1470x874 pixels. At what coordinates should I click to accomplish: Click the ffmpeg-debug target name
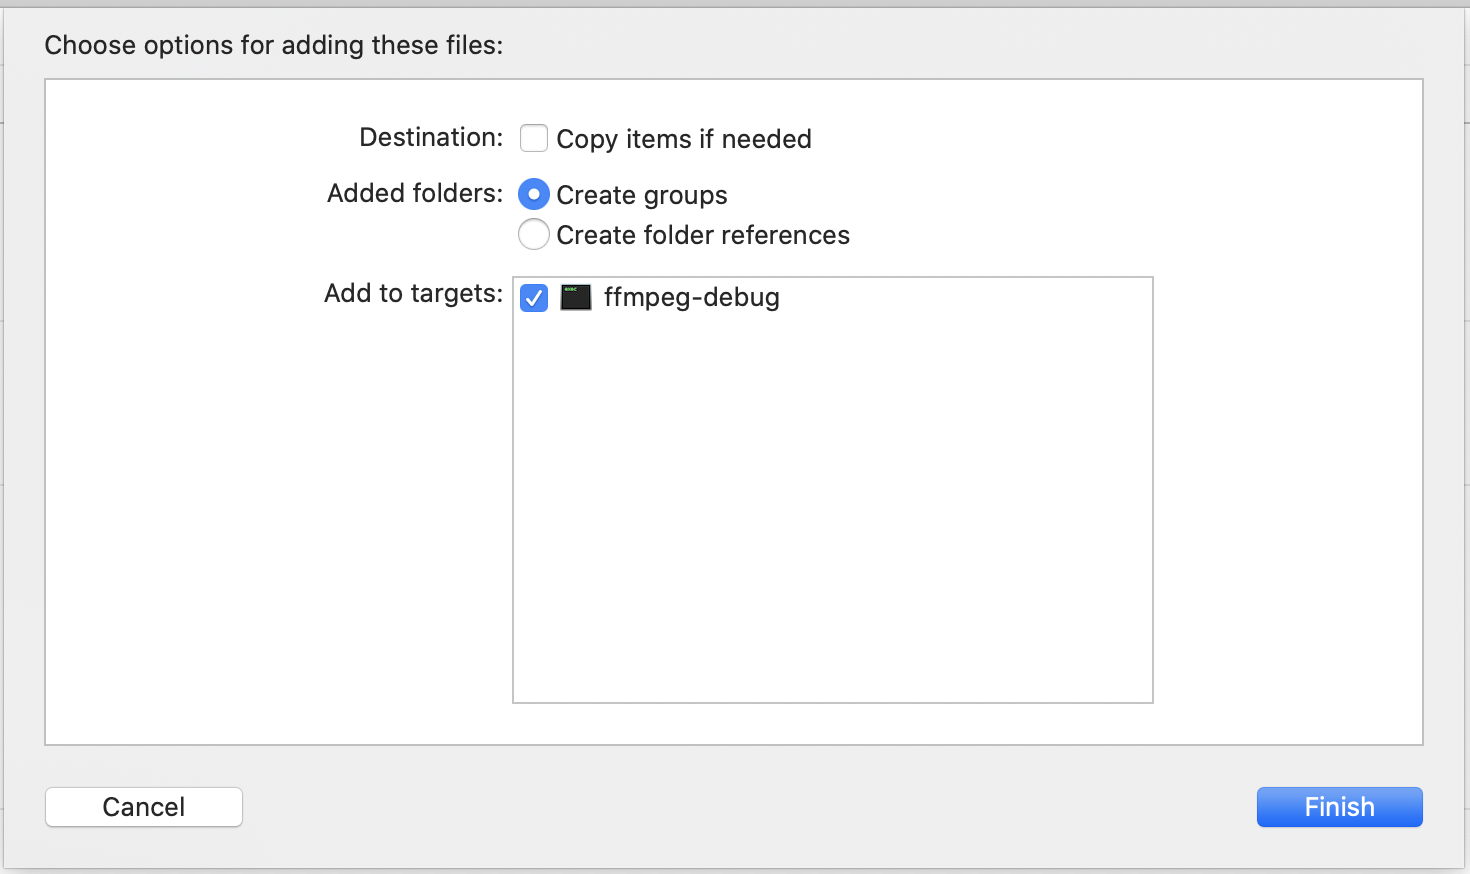691,297
